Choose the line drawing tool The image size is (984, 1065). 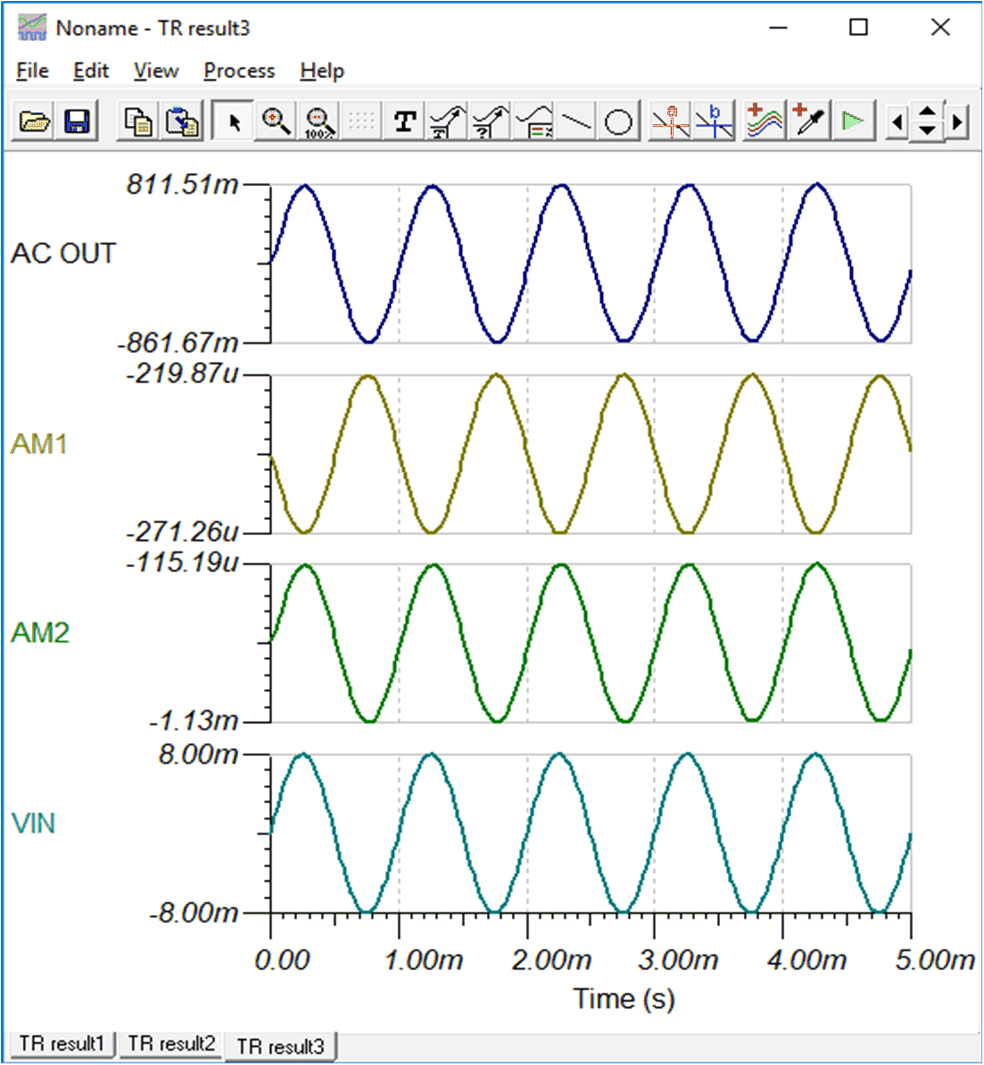(576, 122)
